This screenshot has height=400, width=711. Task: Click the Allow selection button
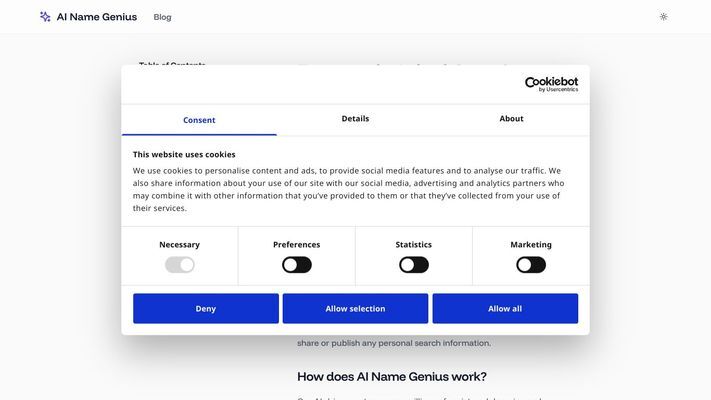tap(355, 308)
